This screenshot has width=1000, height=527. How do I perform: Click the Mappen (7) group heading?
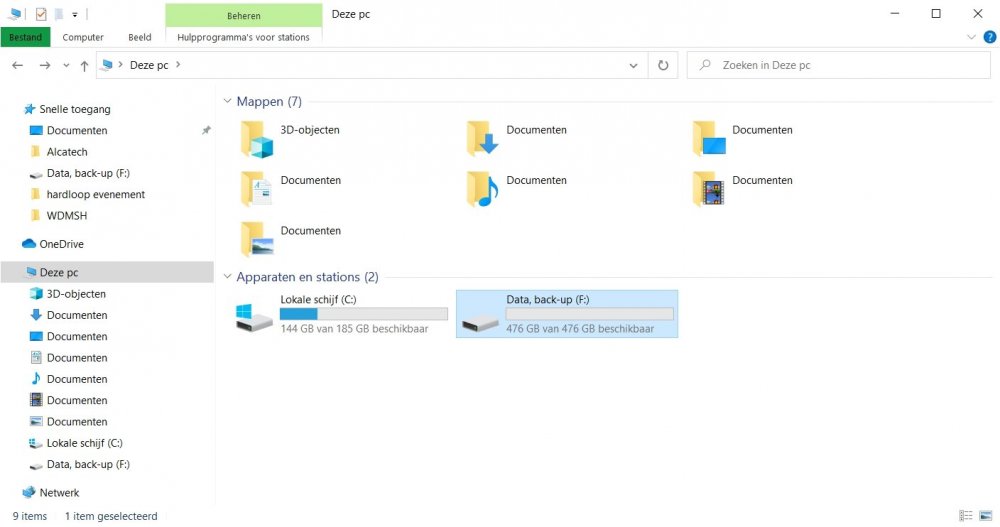tap(269, 101)
